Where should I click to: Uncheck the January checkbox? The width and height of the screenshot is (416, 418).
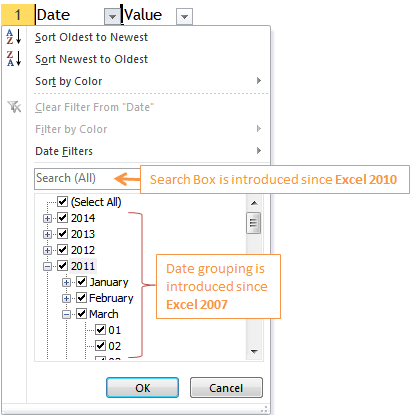tap(81, 282)
